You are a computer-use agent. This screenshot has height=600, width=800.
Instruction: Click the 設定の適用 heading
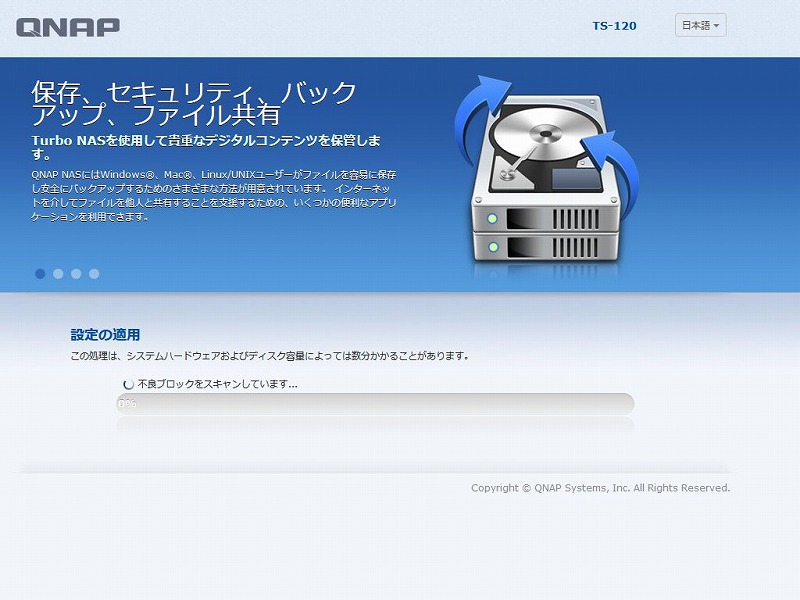[x=105, y=335]
